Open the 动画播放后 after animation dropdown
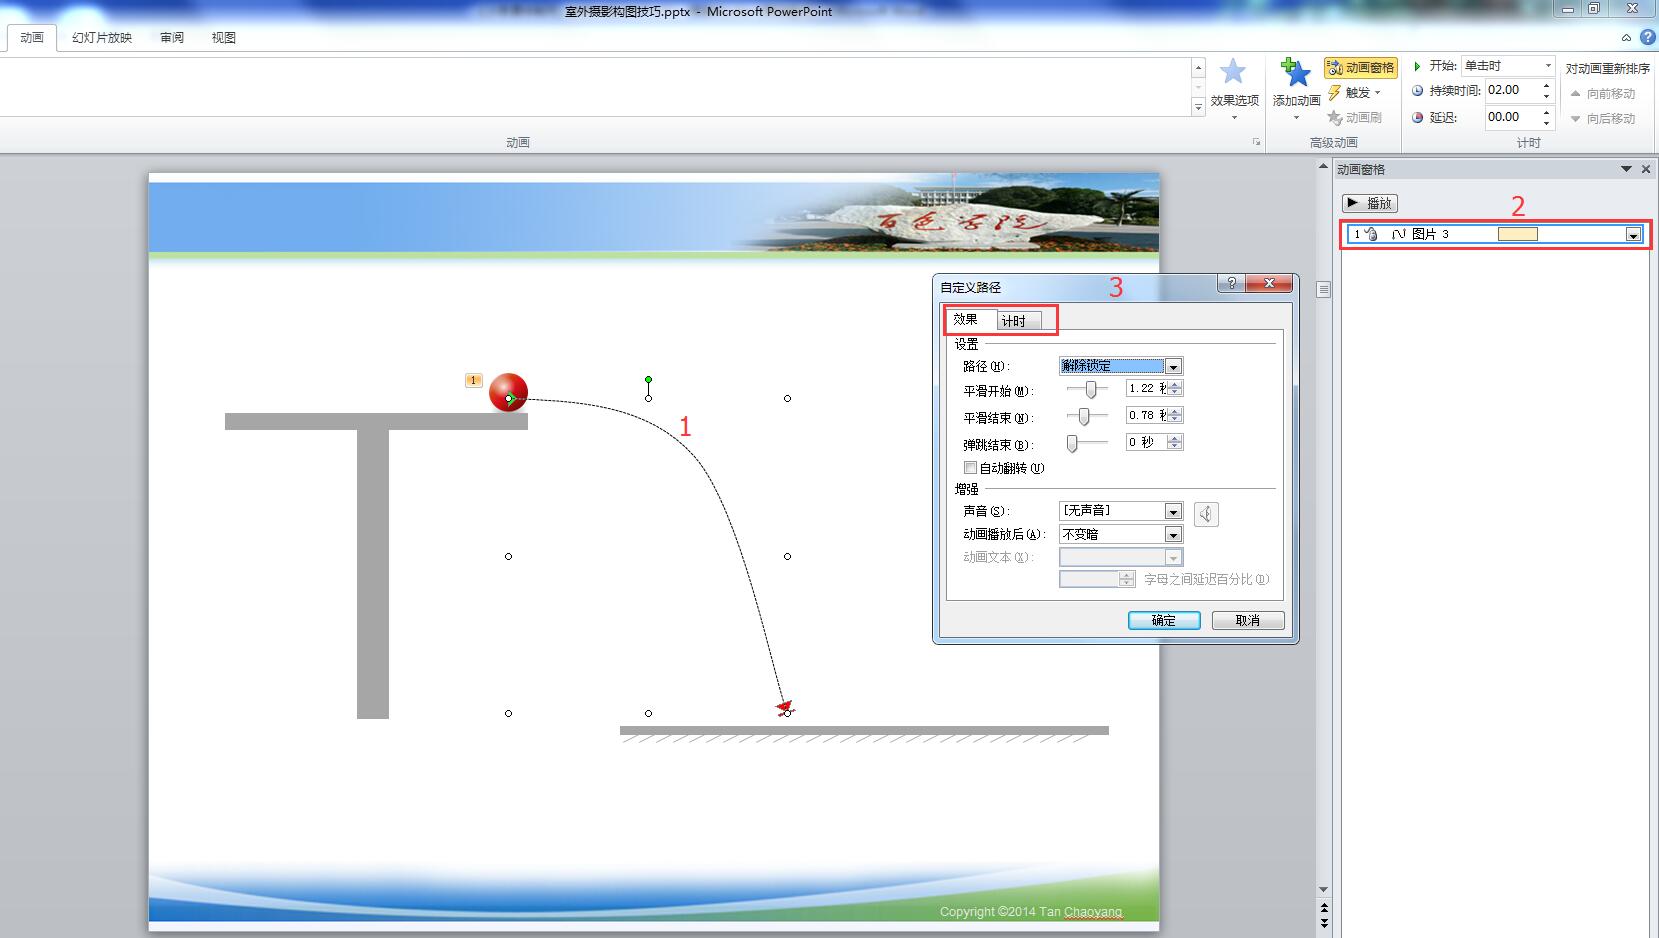1659x938 pixels. (x=1173, y=535)
